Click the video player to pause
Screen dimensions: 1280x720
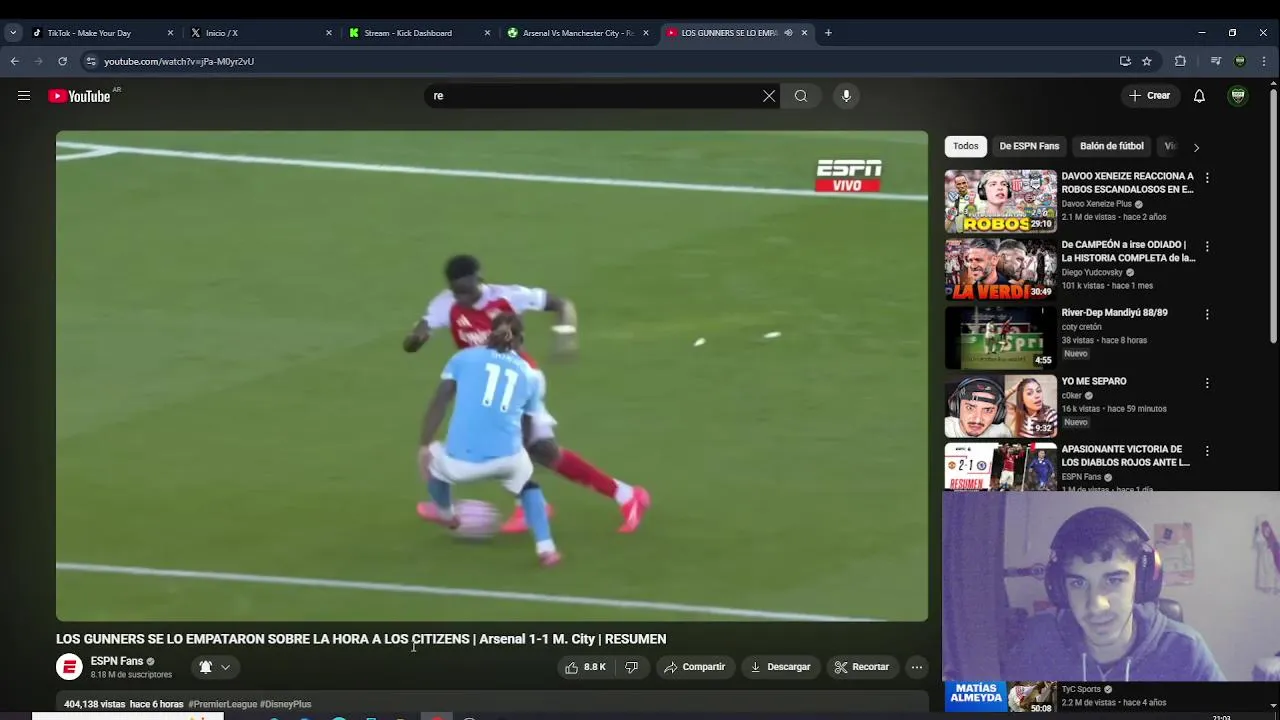pos(492,376)
